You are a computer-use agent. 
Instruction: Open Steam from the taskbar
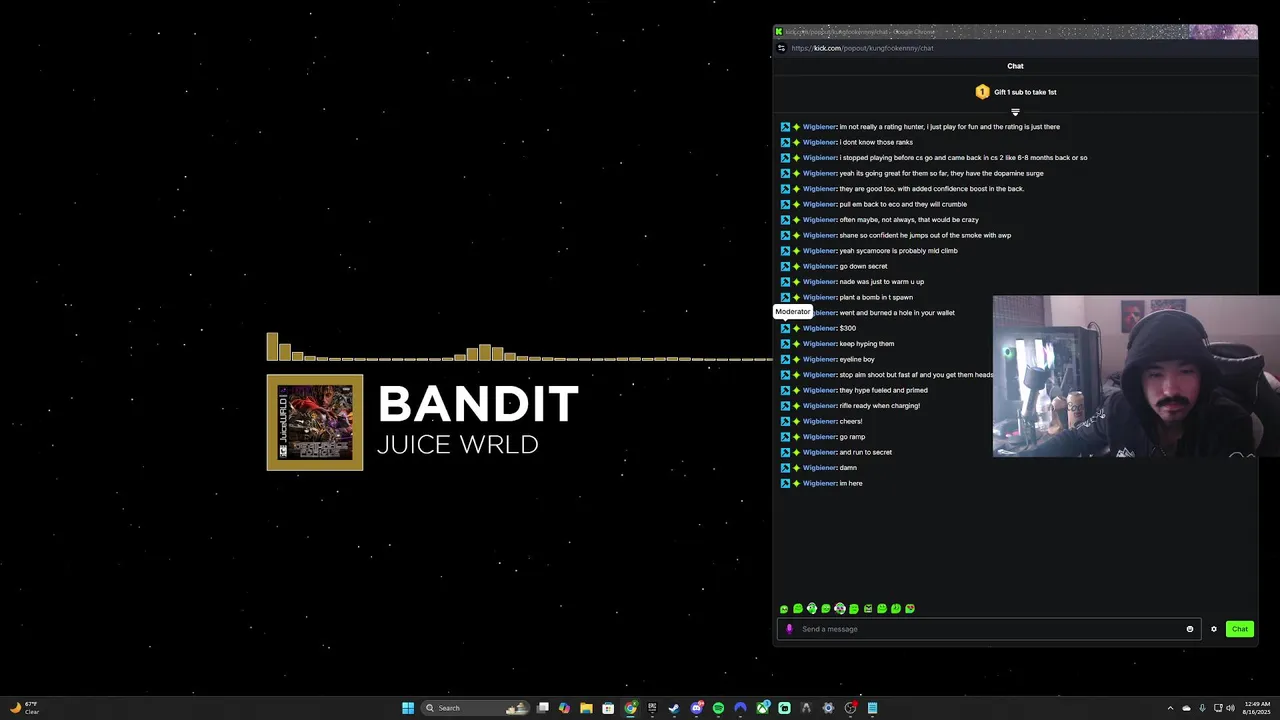[x=674, y=708]
